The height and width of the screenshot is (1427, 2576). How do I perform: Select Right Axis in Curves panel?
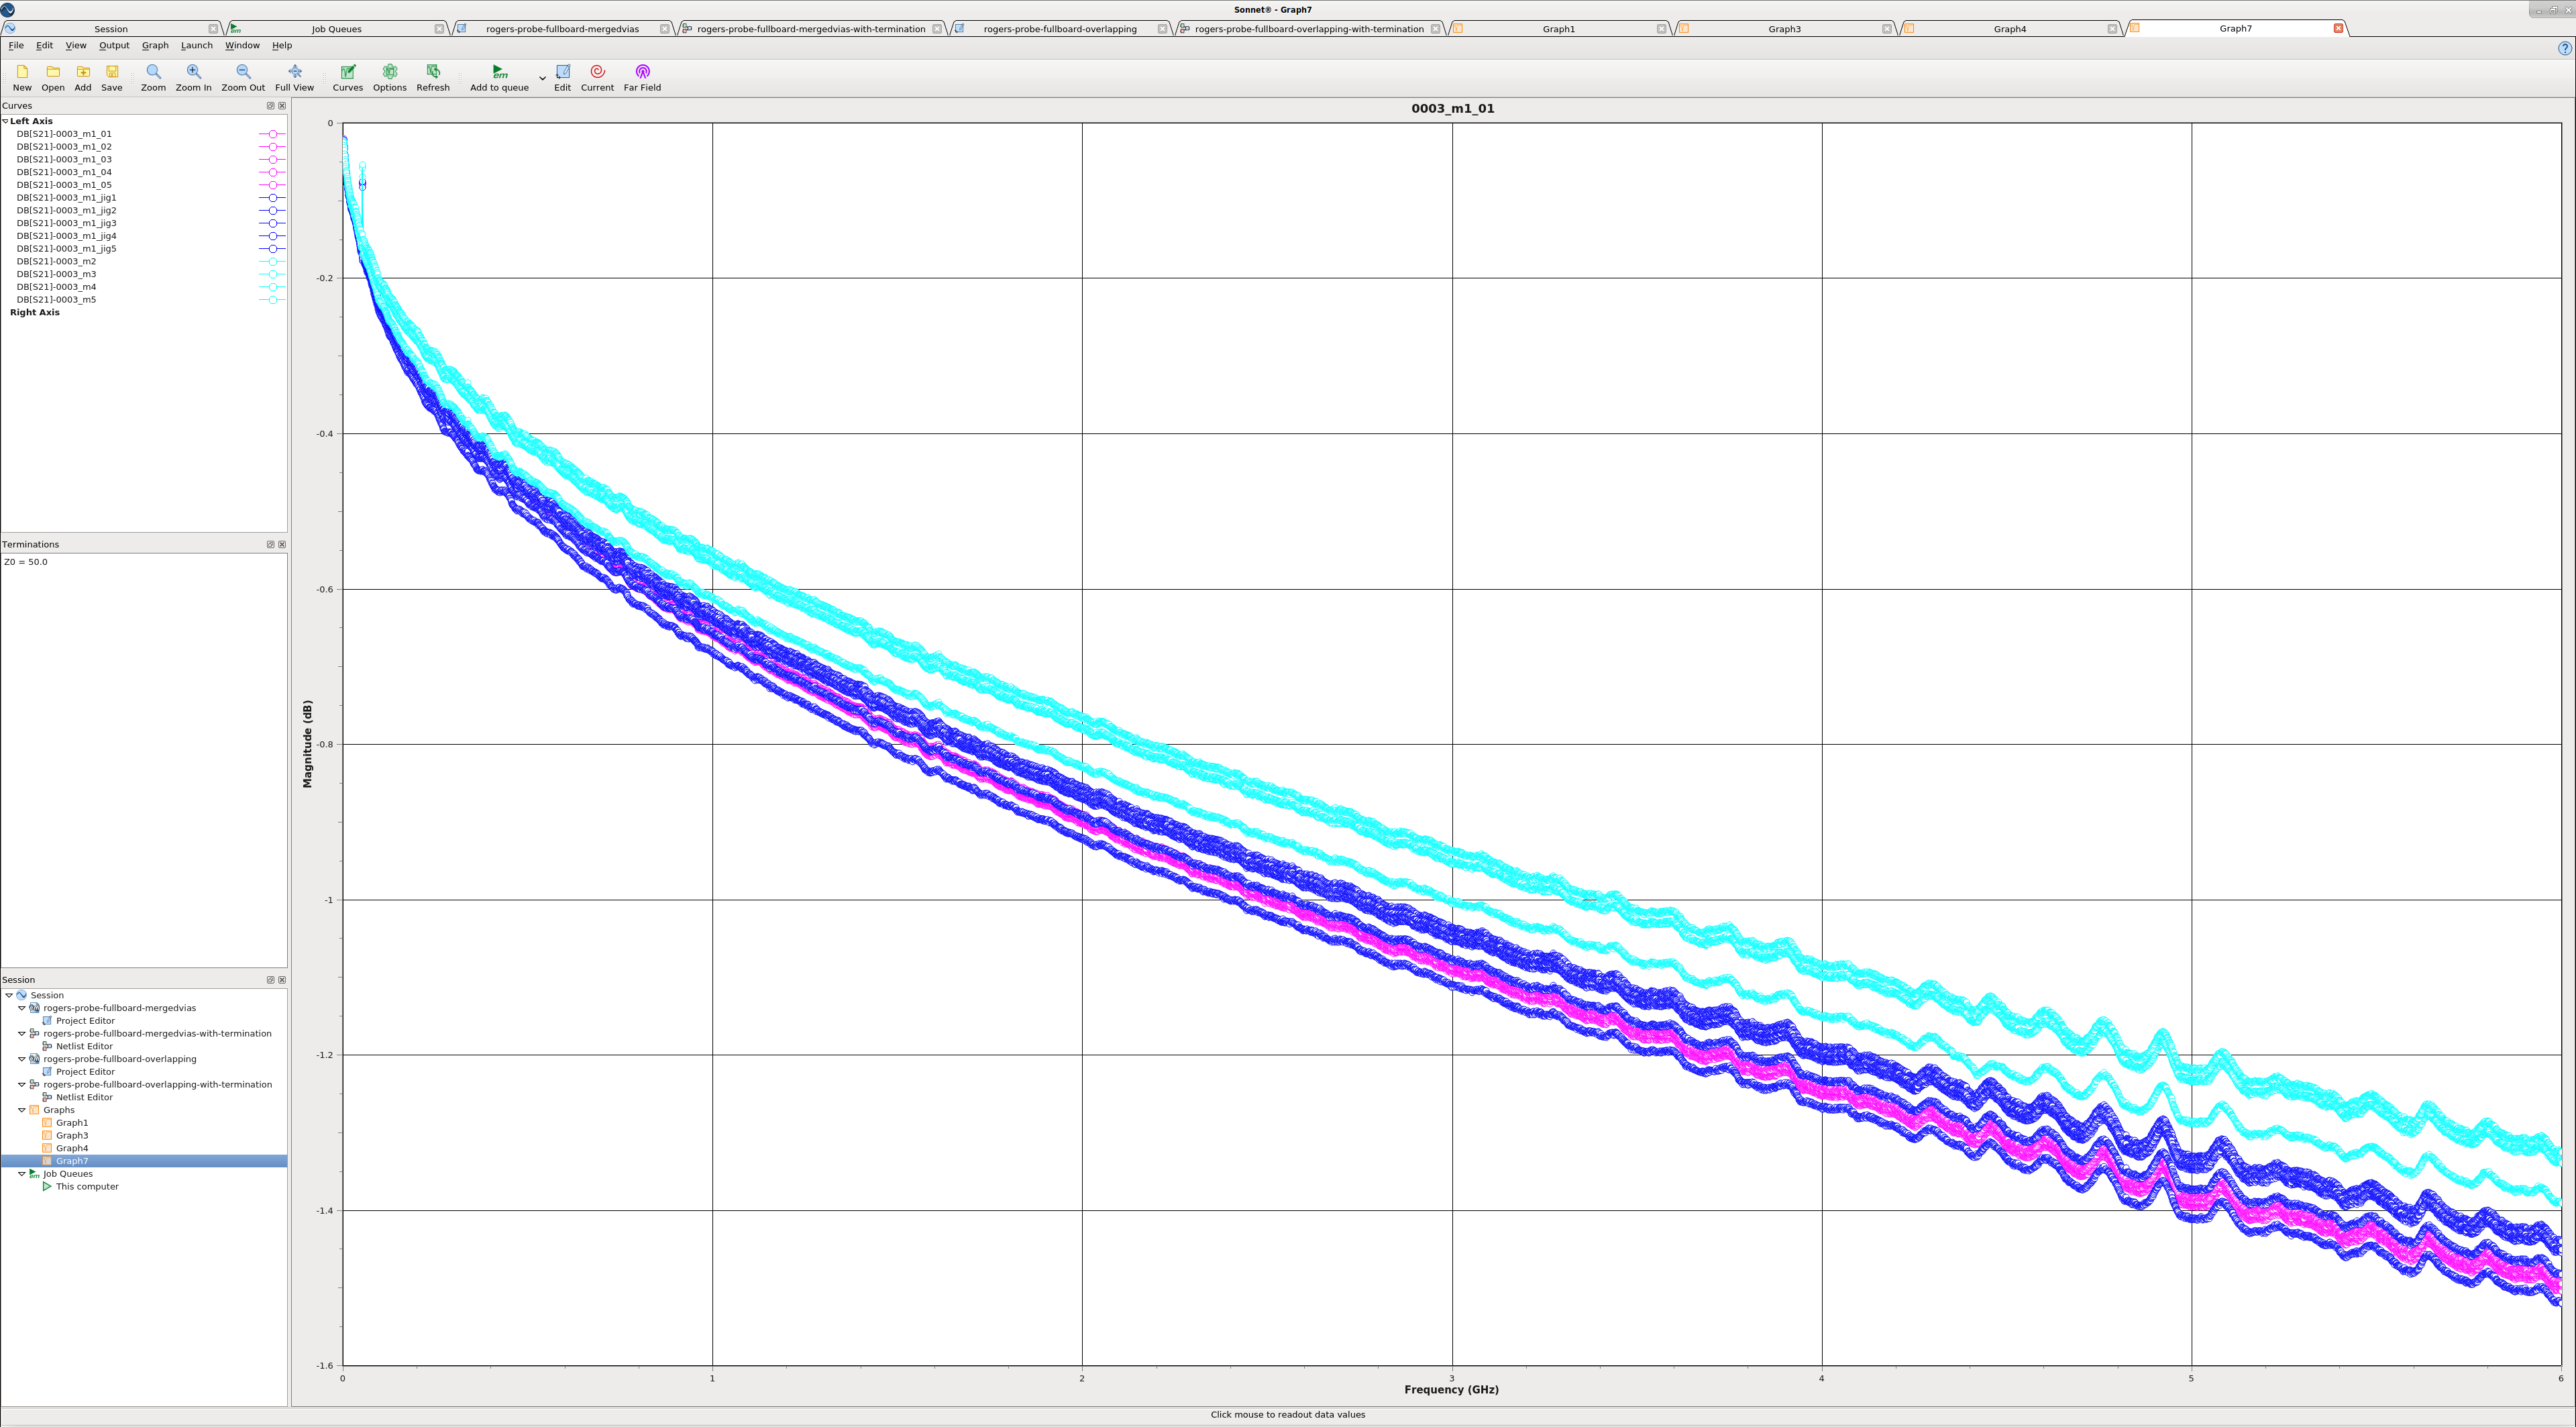point(35,313)
